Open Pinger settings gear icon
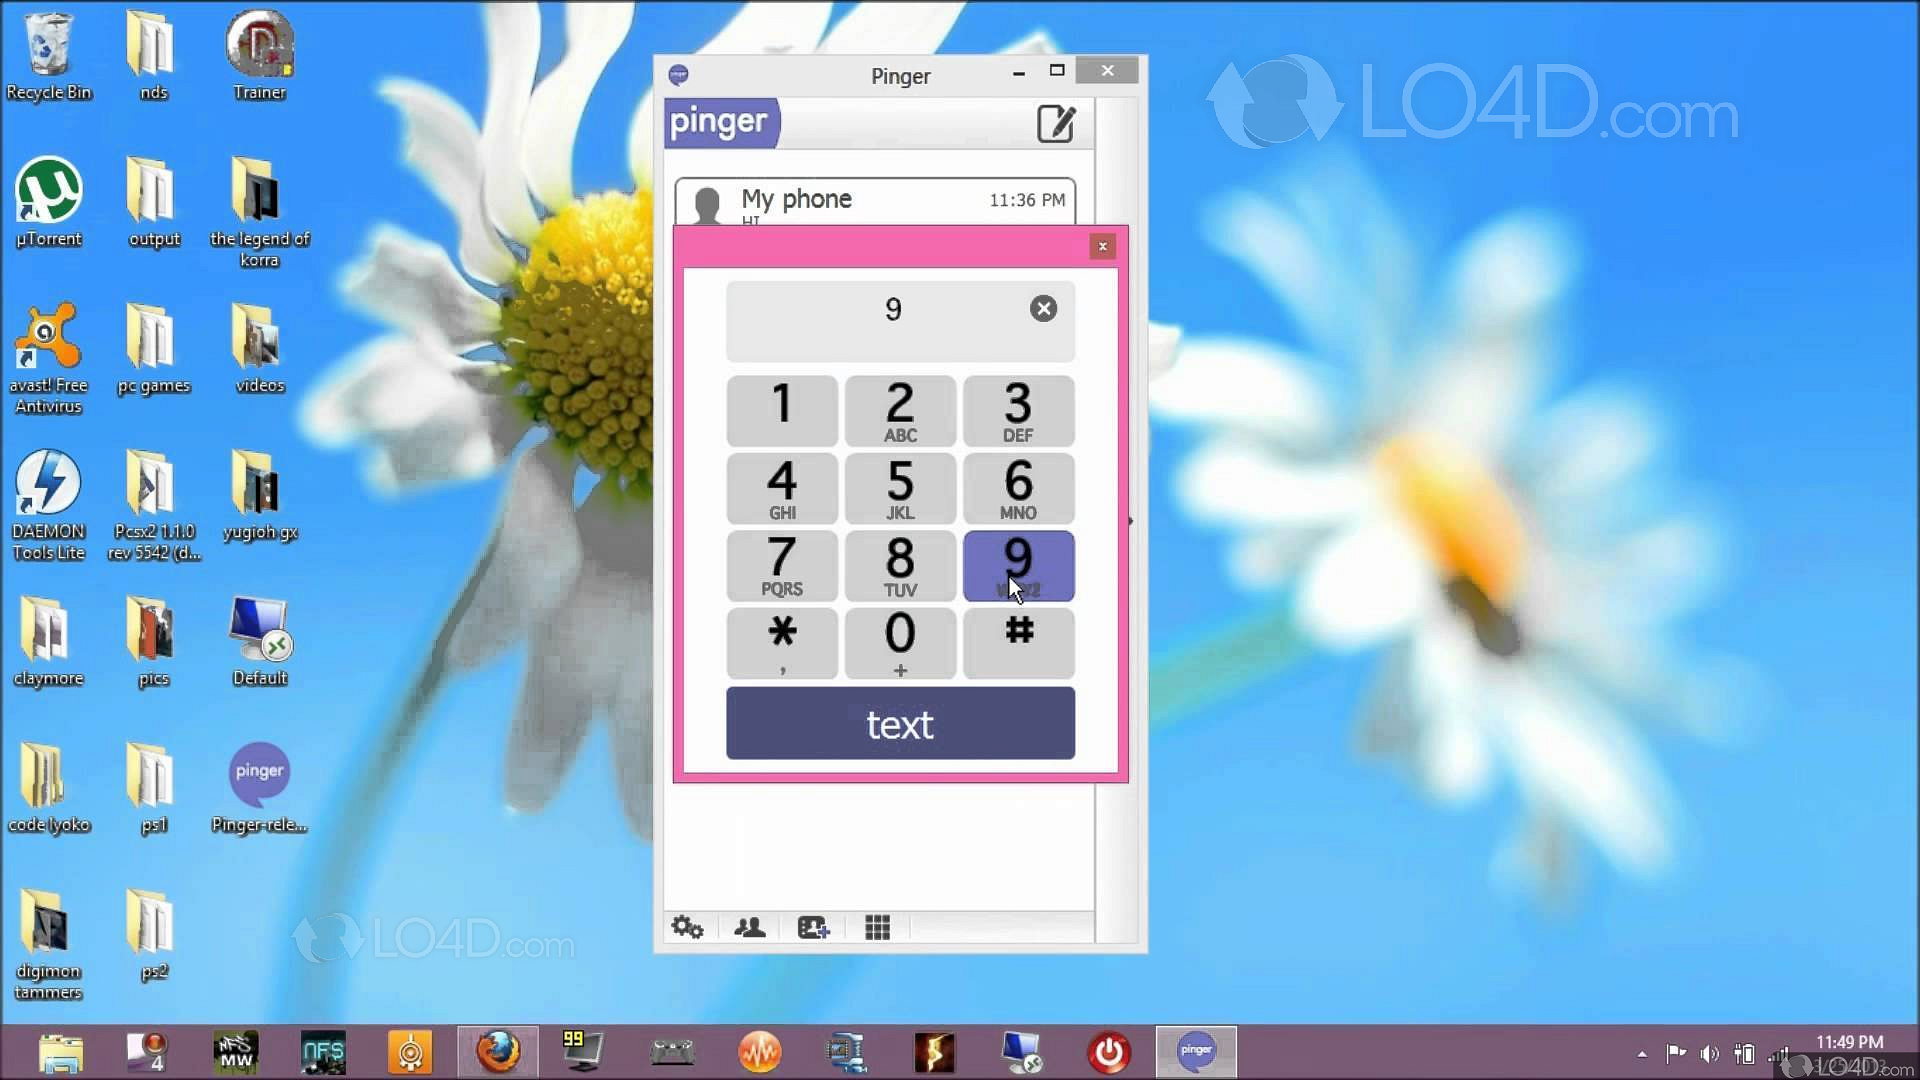1920x1080 pixels. click(687, 928)
